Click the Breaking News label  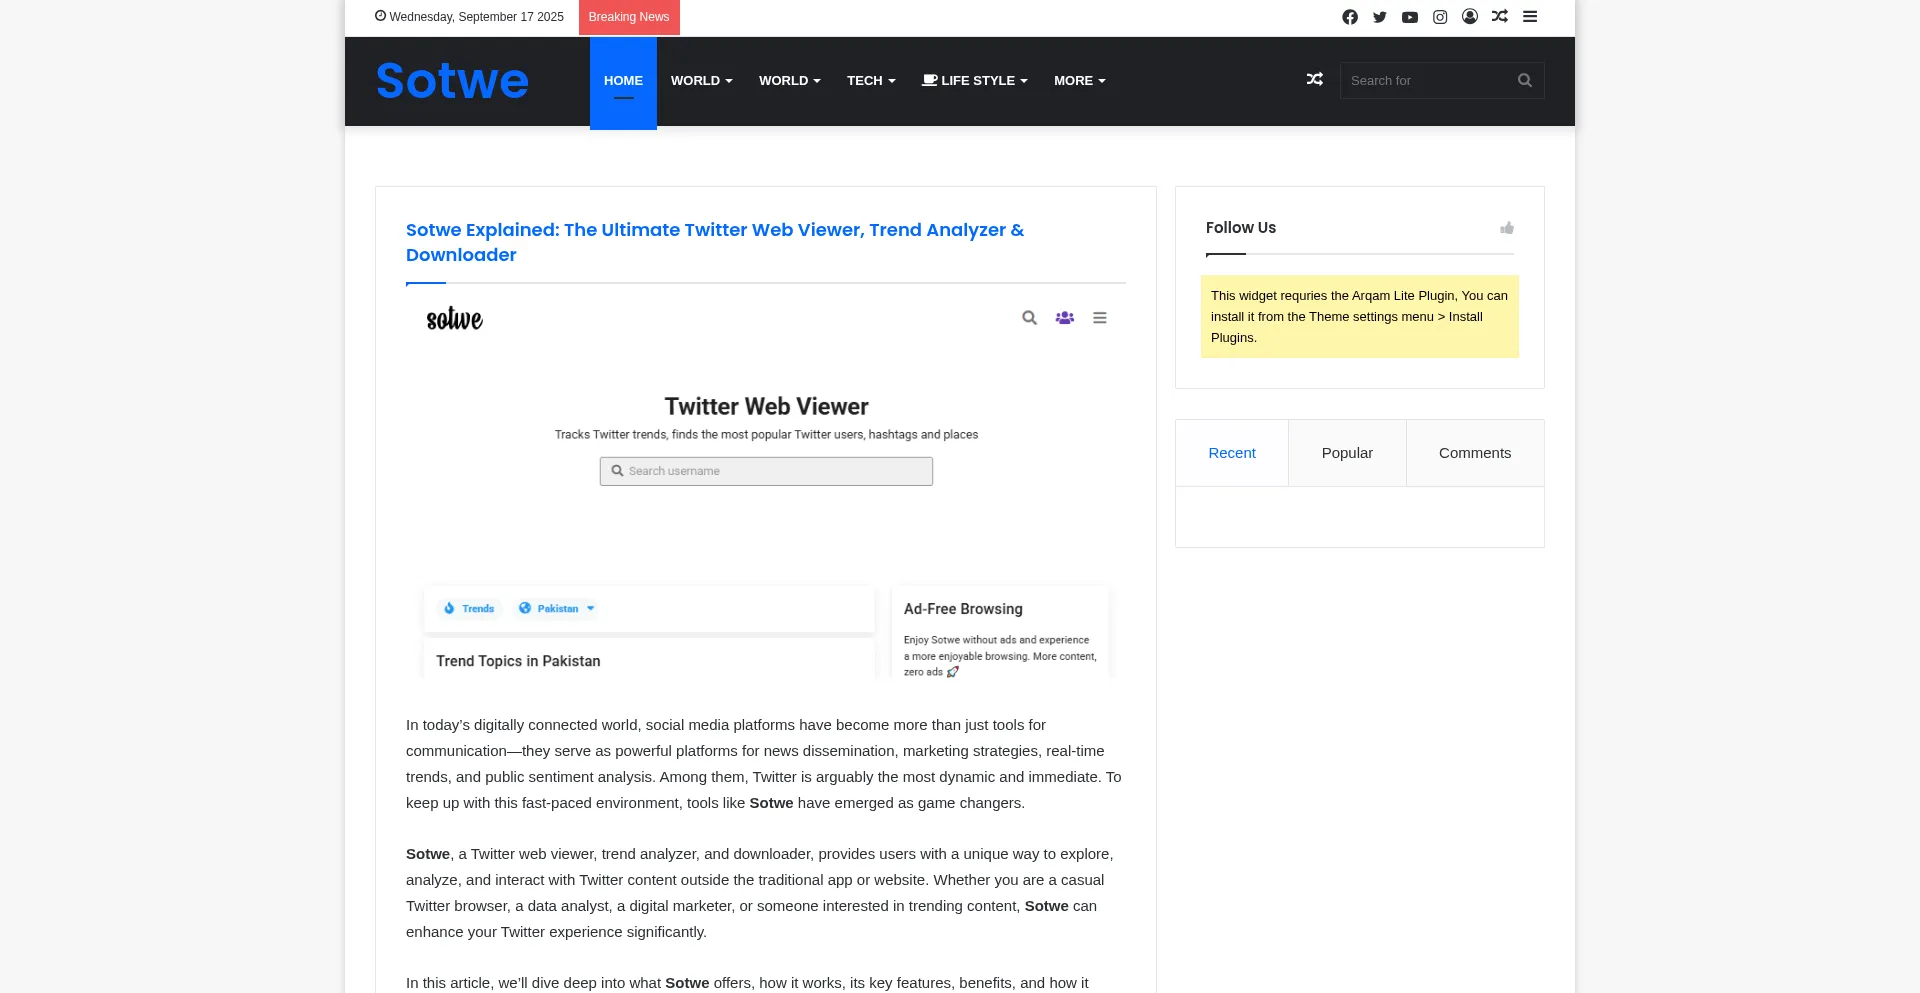coord(629,17)
